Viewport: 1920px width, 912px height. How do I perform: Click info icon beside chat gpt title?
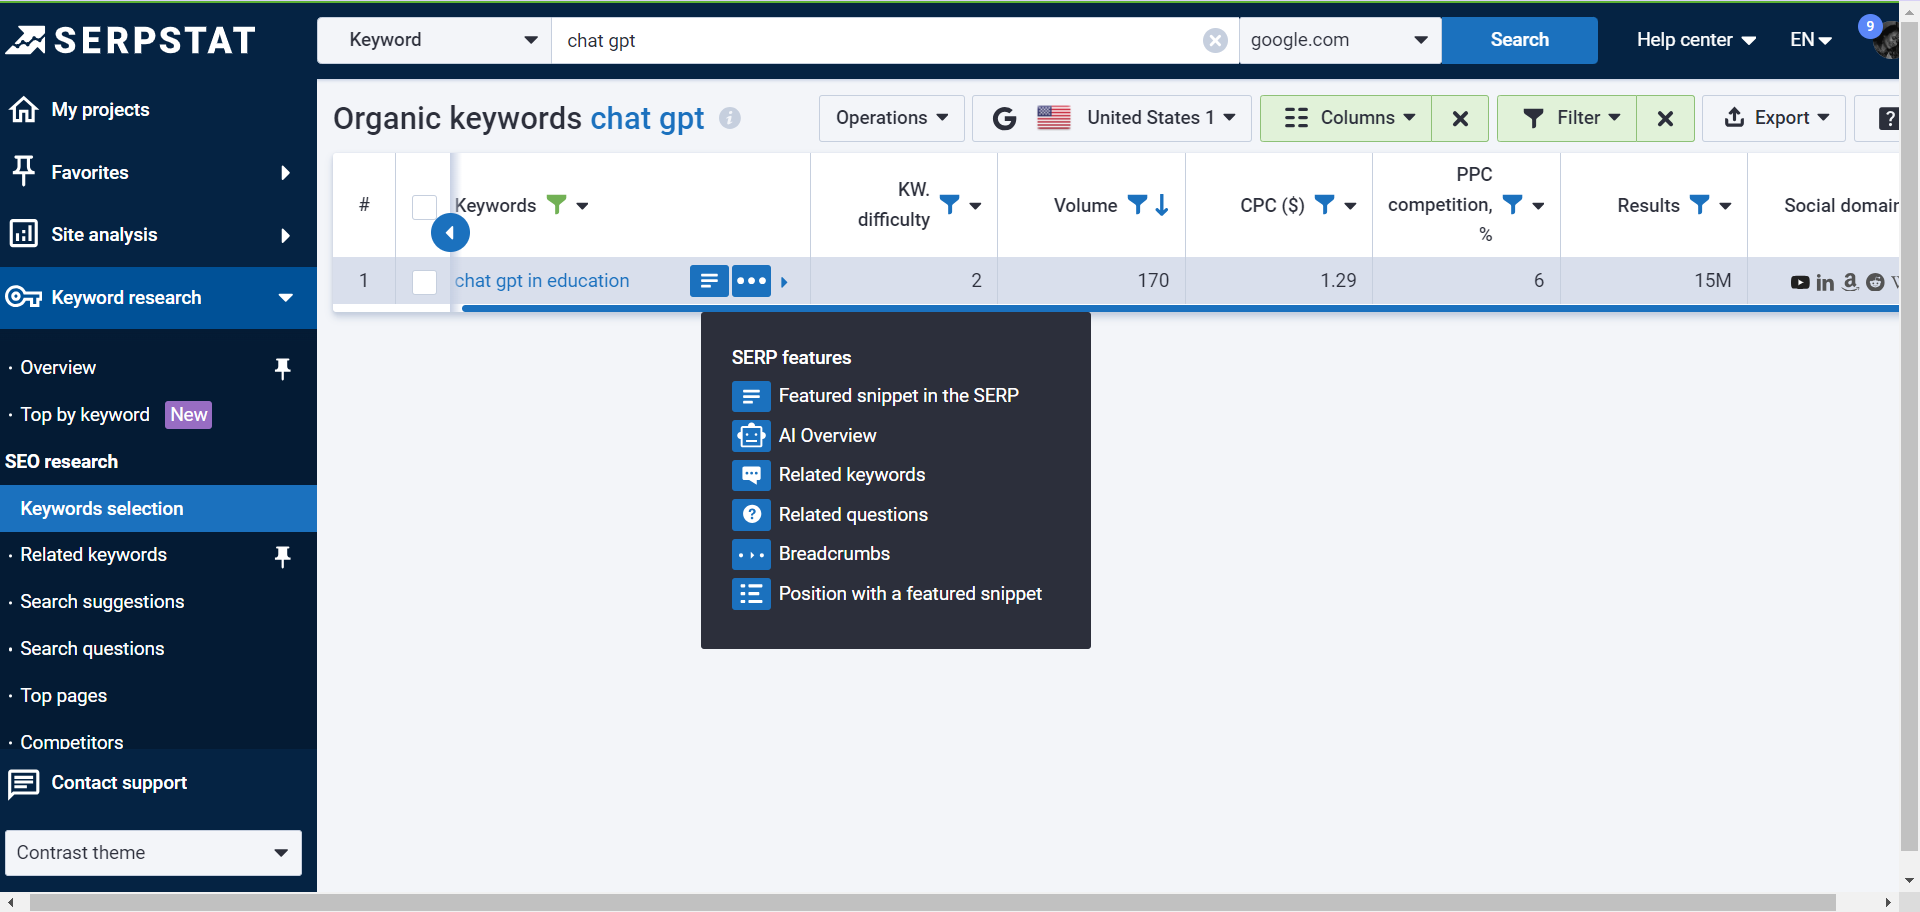click(730, 118)
